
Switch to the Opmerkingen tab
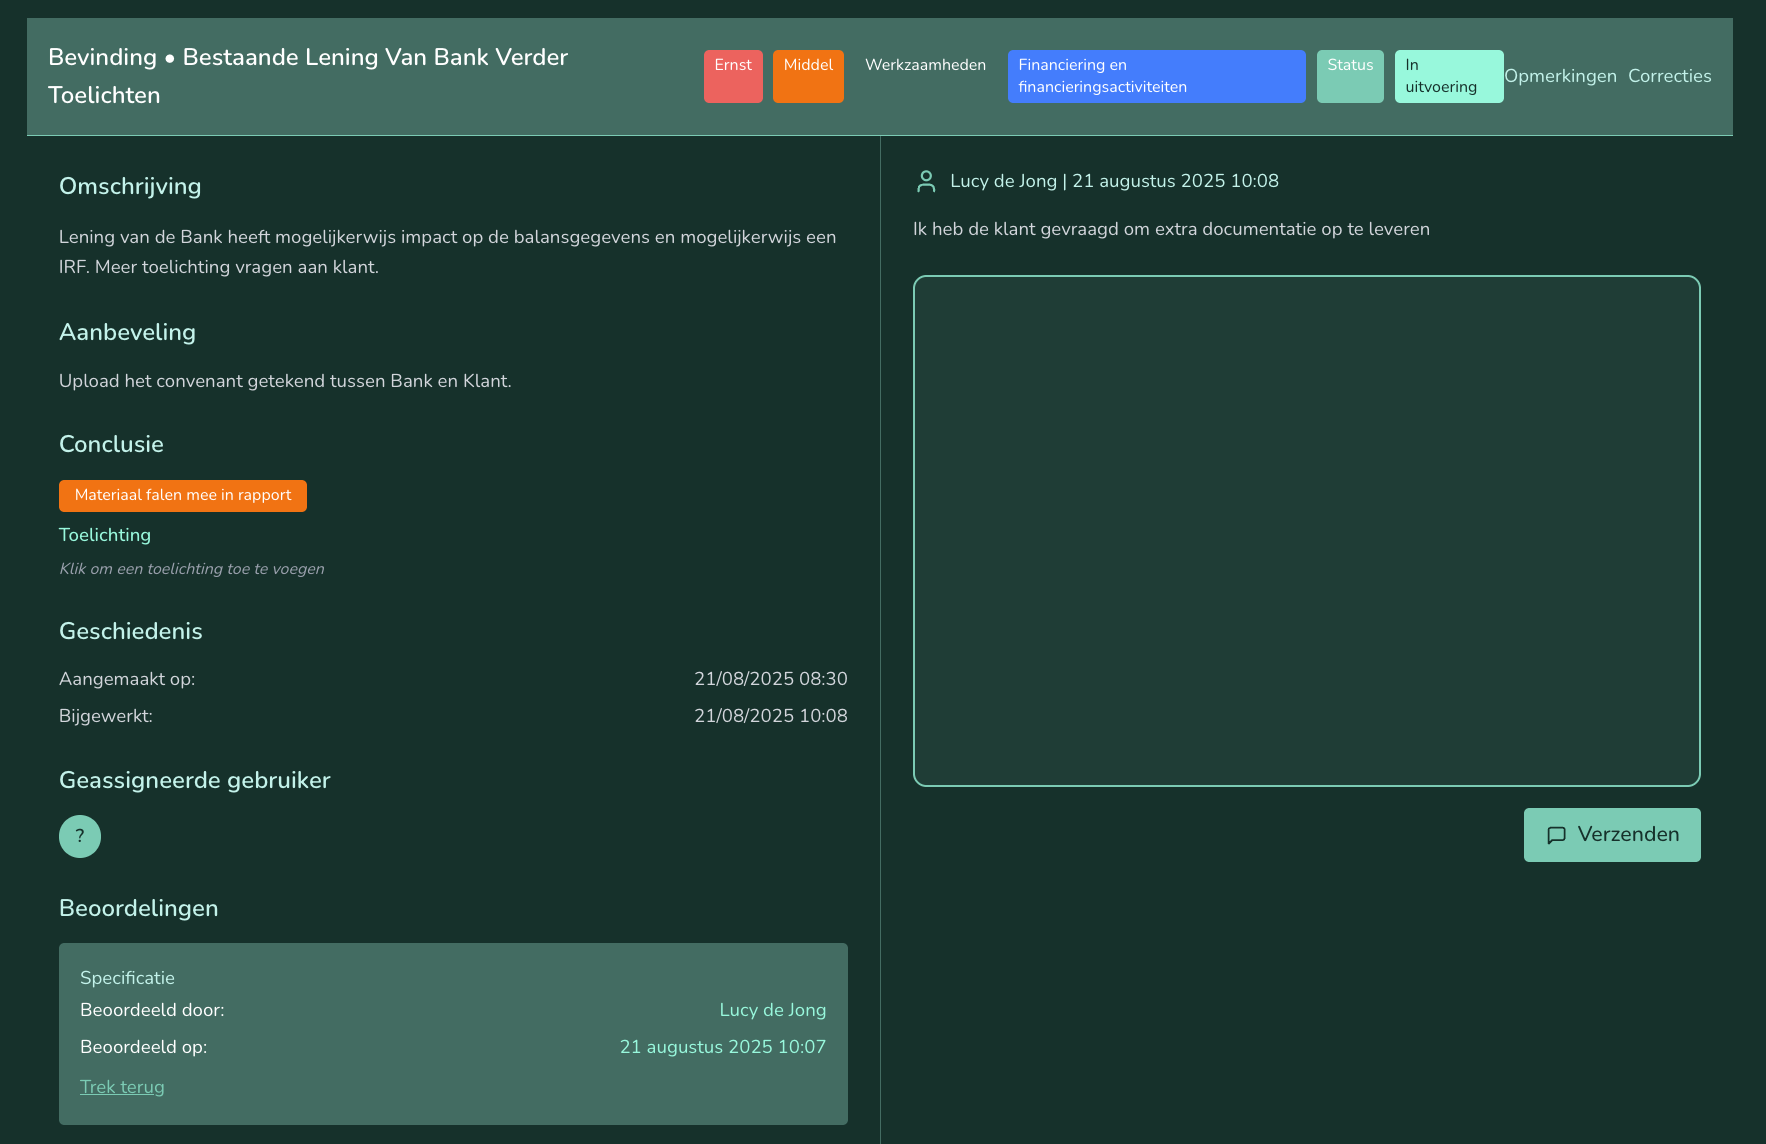pos(1560,76)
